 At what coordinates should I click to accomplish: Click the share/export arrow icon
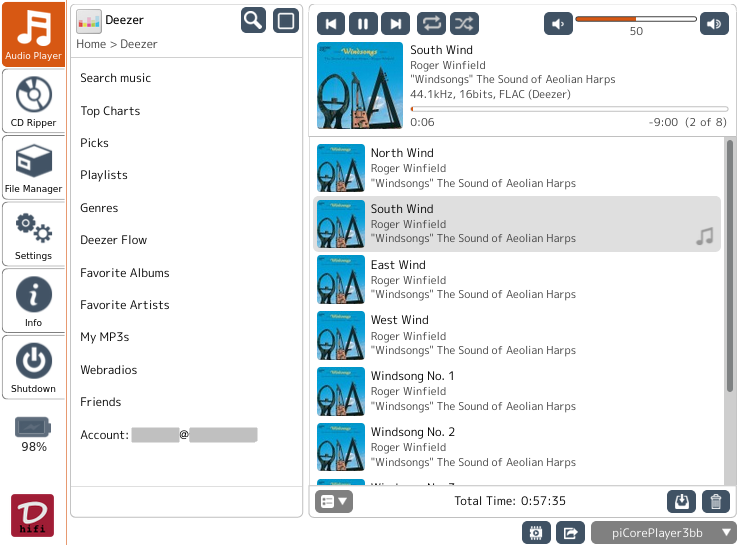tap(571, 533)
